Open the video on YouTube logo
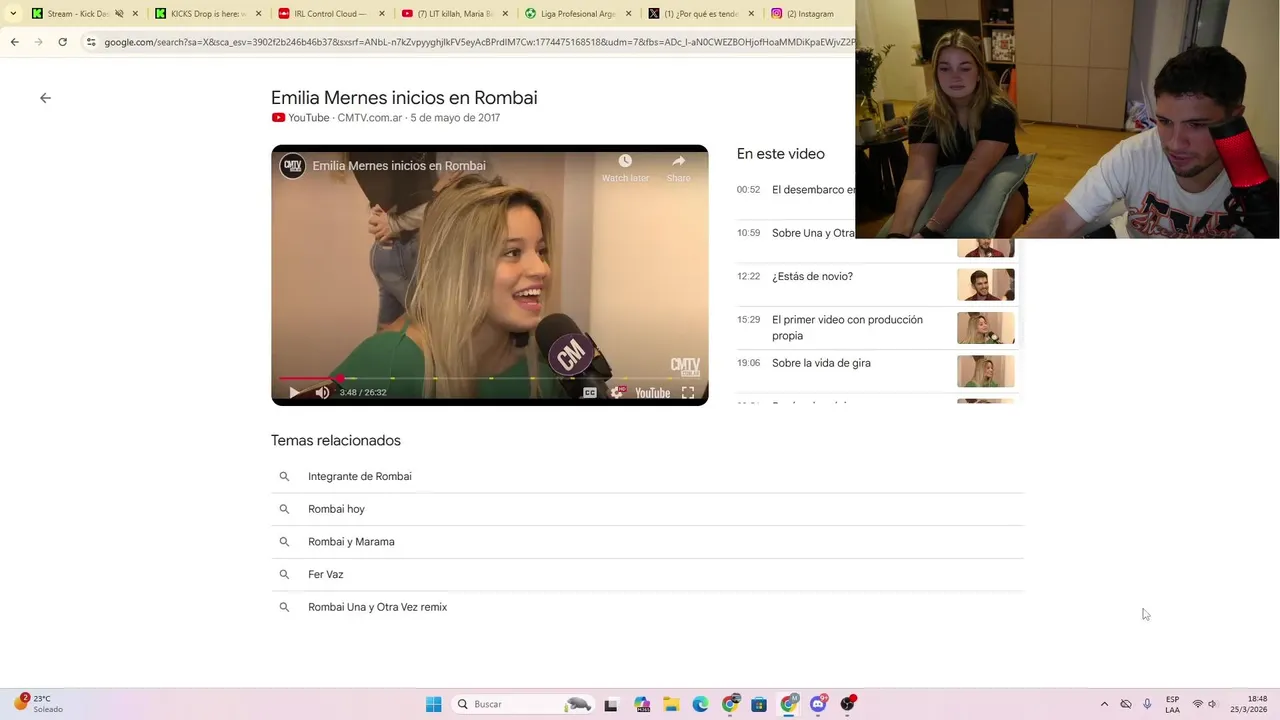Viewport: 1280px width, 720px height. tap(652, 393)
